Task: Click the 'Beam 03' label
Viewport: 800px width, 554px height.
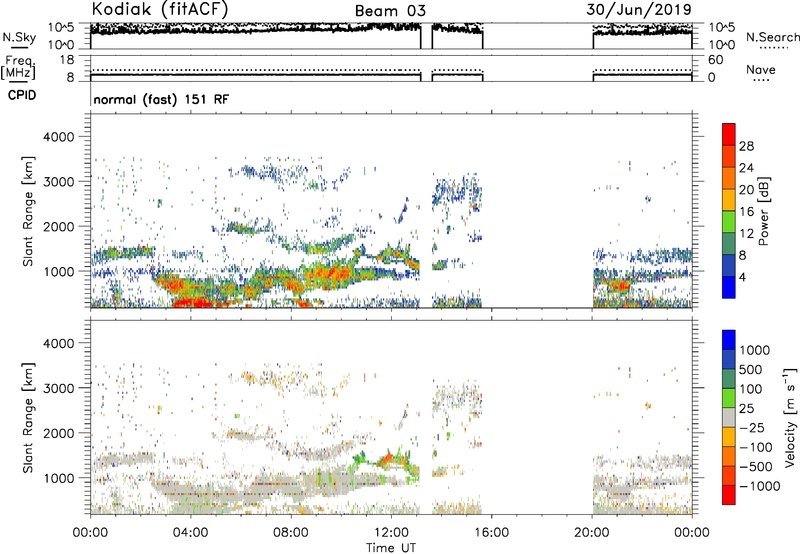Action: (390, 11)
